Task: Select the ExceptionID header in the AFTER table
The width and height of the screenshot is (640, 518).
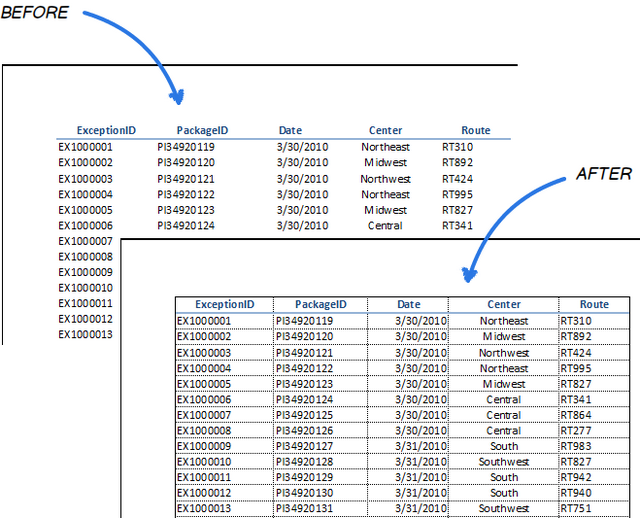Action: click(224, 305)
